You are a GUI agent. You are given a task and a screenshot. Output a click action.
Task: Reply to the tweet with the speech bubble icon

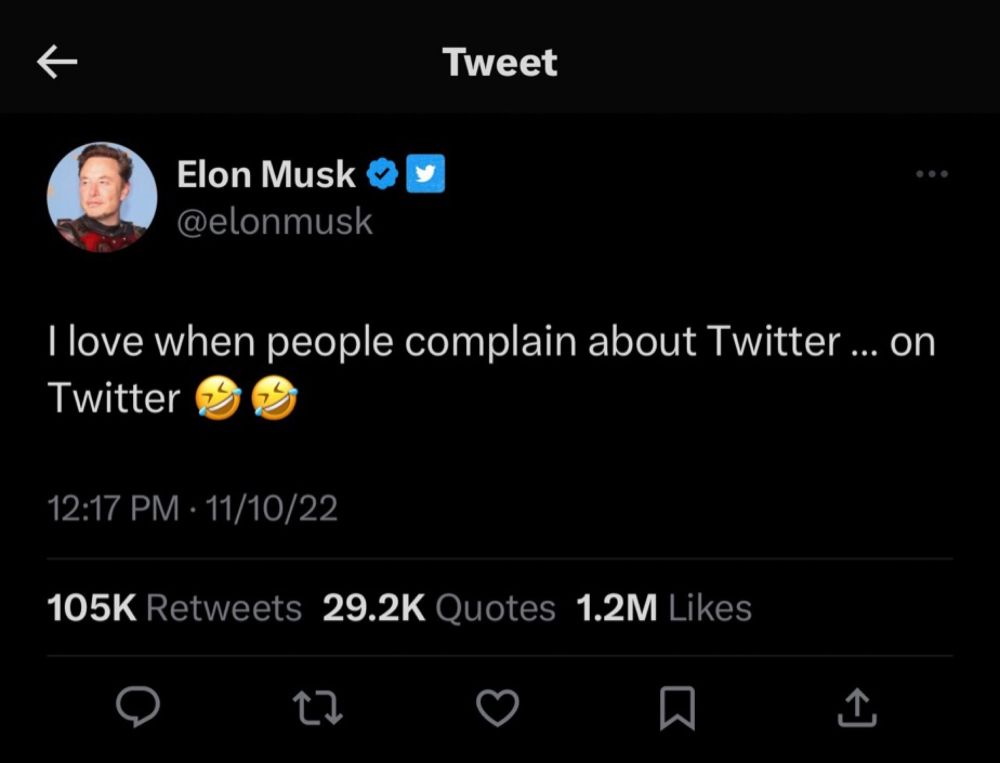pyautogui.click(x=138, y=708)
